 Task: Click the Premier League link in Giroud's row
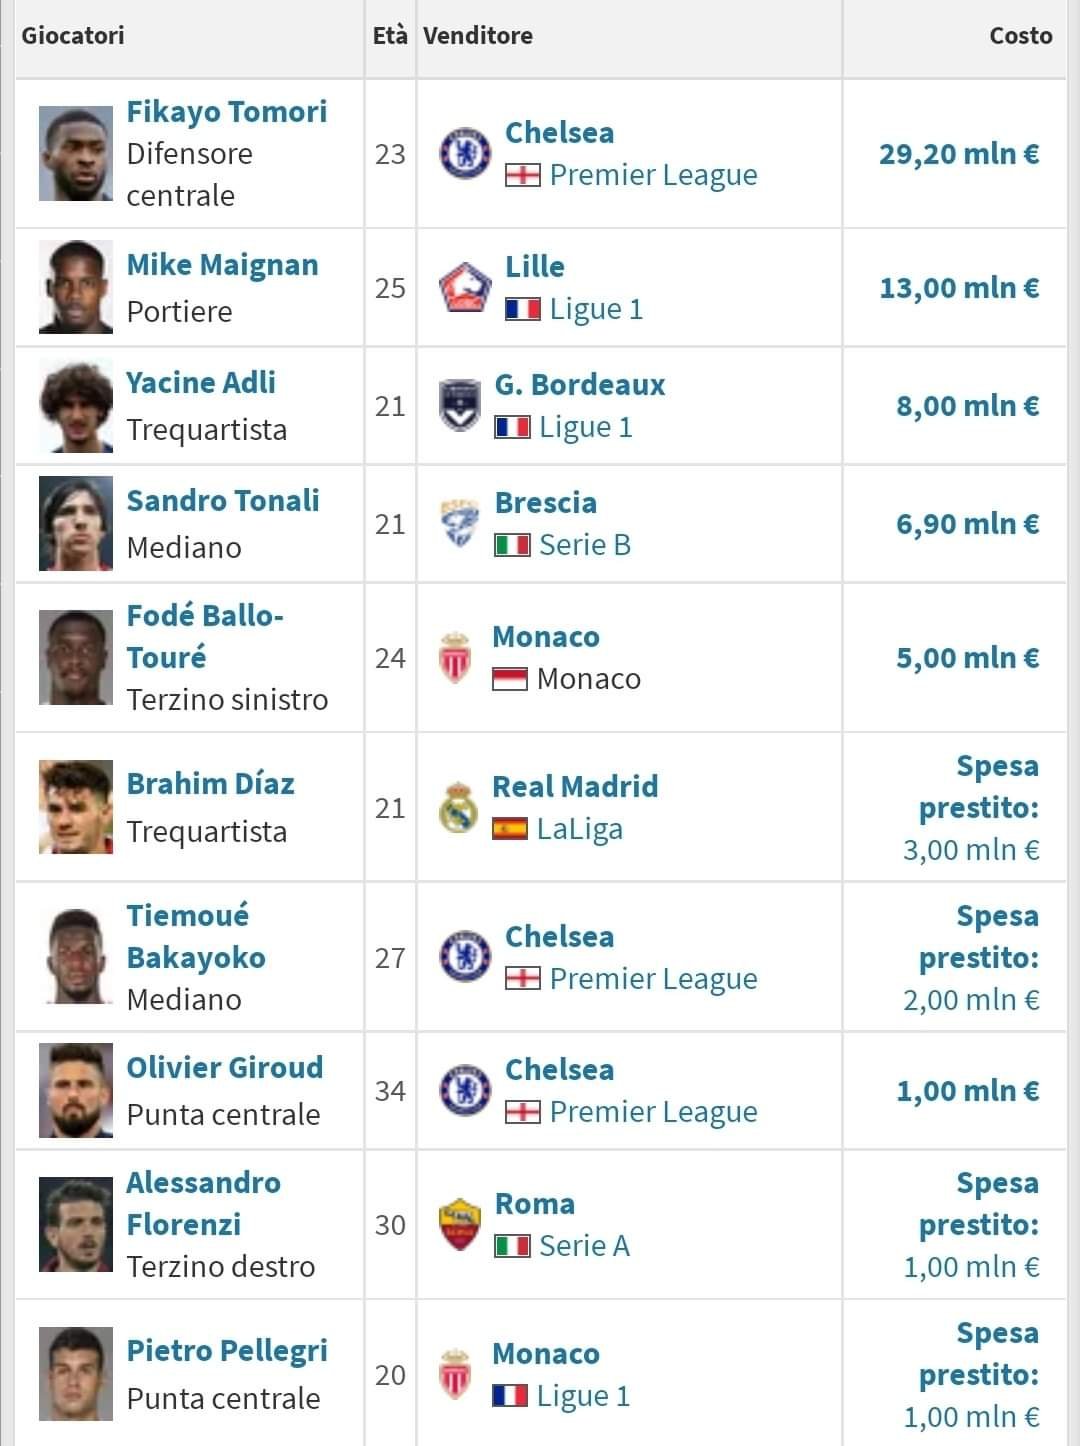pos(653,1112)
